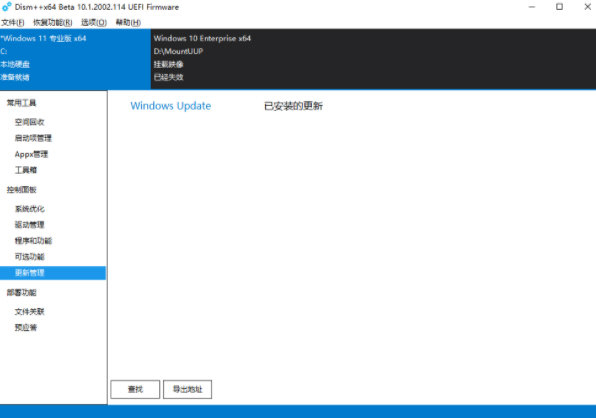Select the highlighted 更新管理 sidebar item
The image size is (596, 418).
(53, 273)
